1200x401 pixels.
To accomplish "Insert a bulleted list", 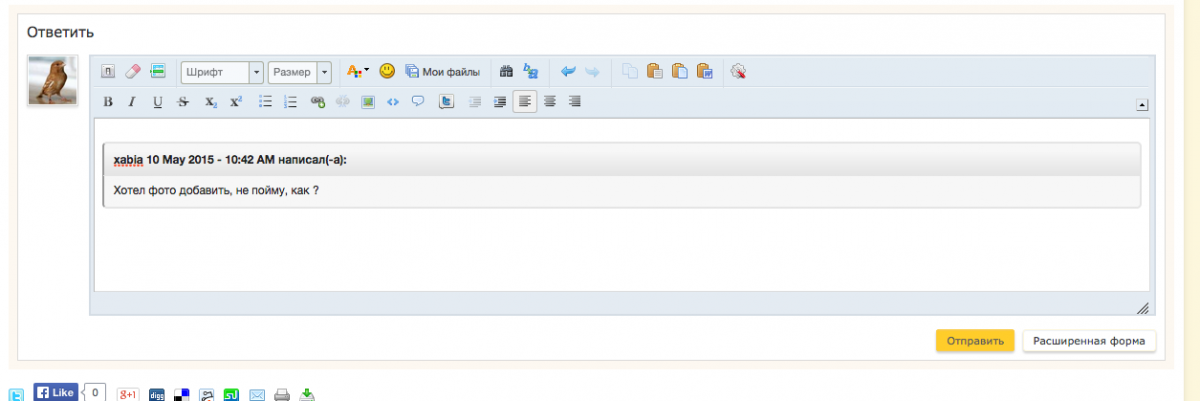I will point(266,102).
